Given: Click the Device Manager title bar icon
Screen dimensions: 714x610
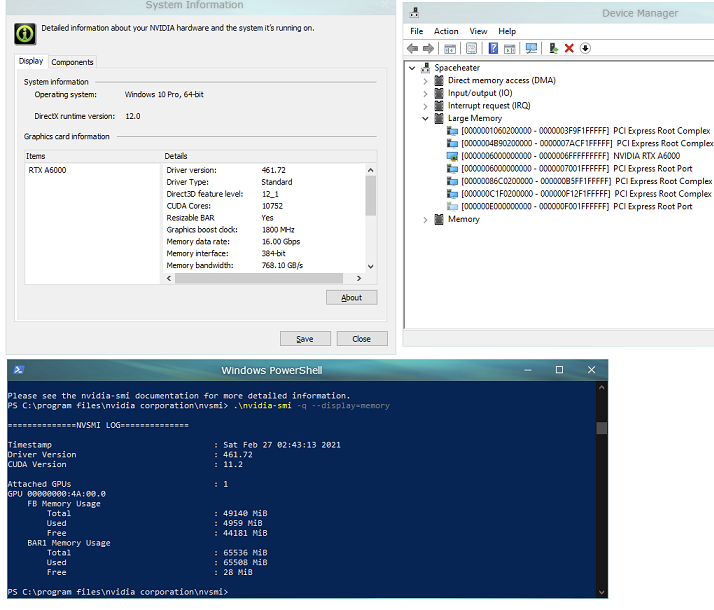Looking at the screenshot, I should 414,13.
